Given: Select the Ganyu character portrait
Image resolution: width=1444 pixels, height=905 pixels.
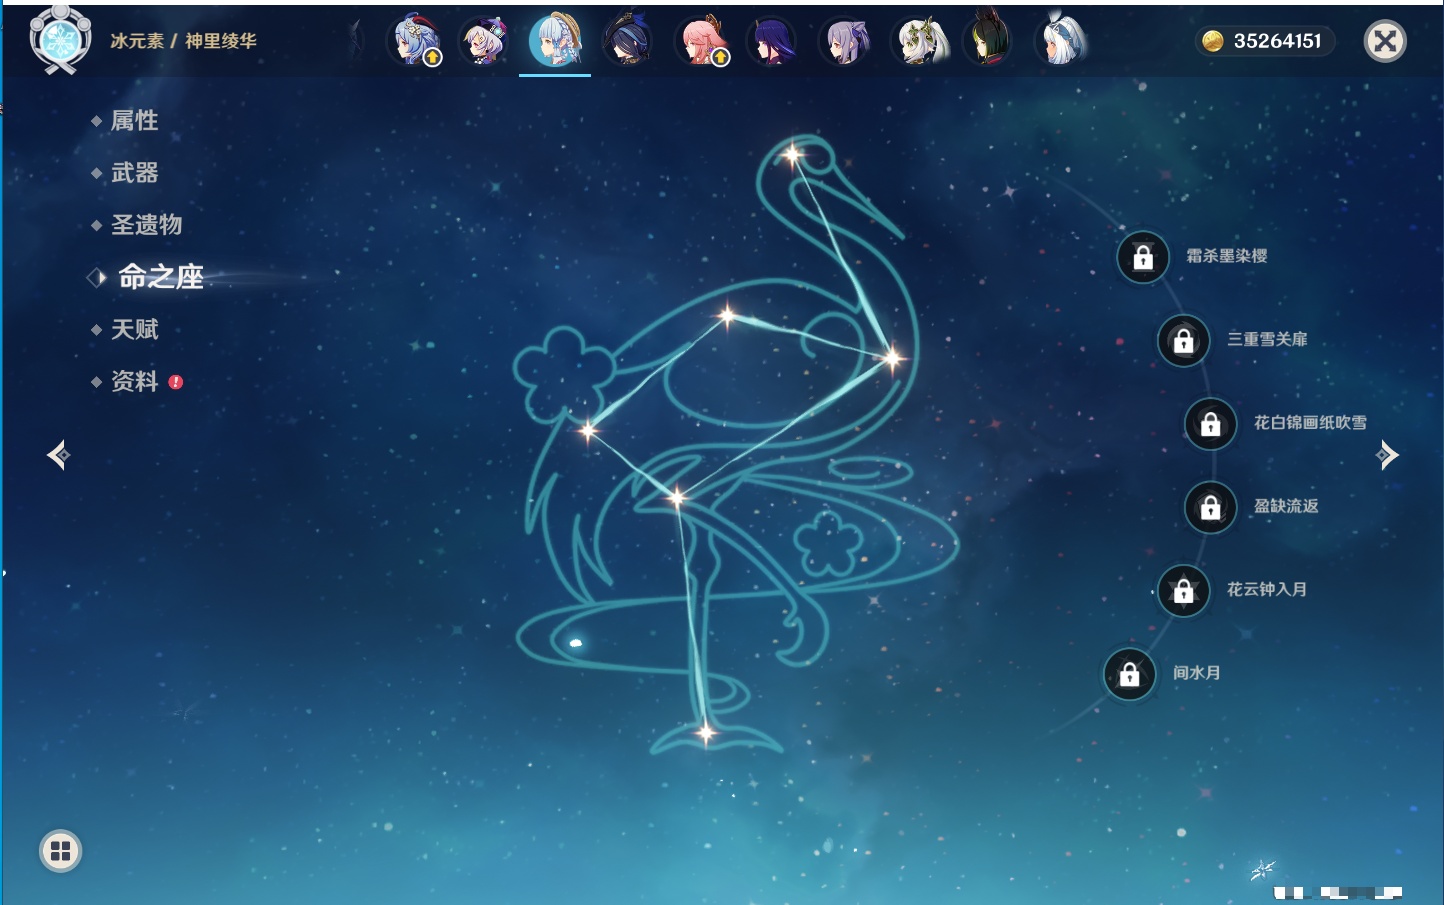Looking at the screenshot, I should click(x=415, y=41).
